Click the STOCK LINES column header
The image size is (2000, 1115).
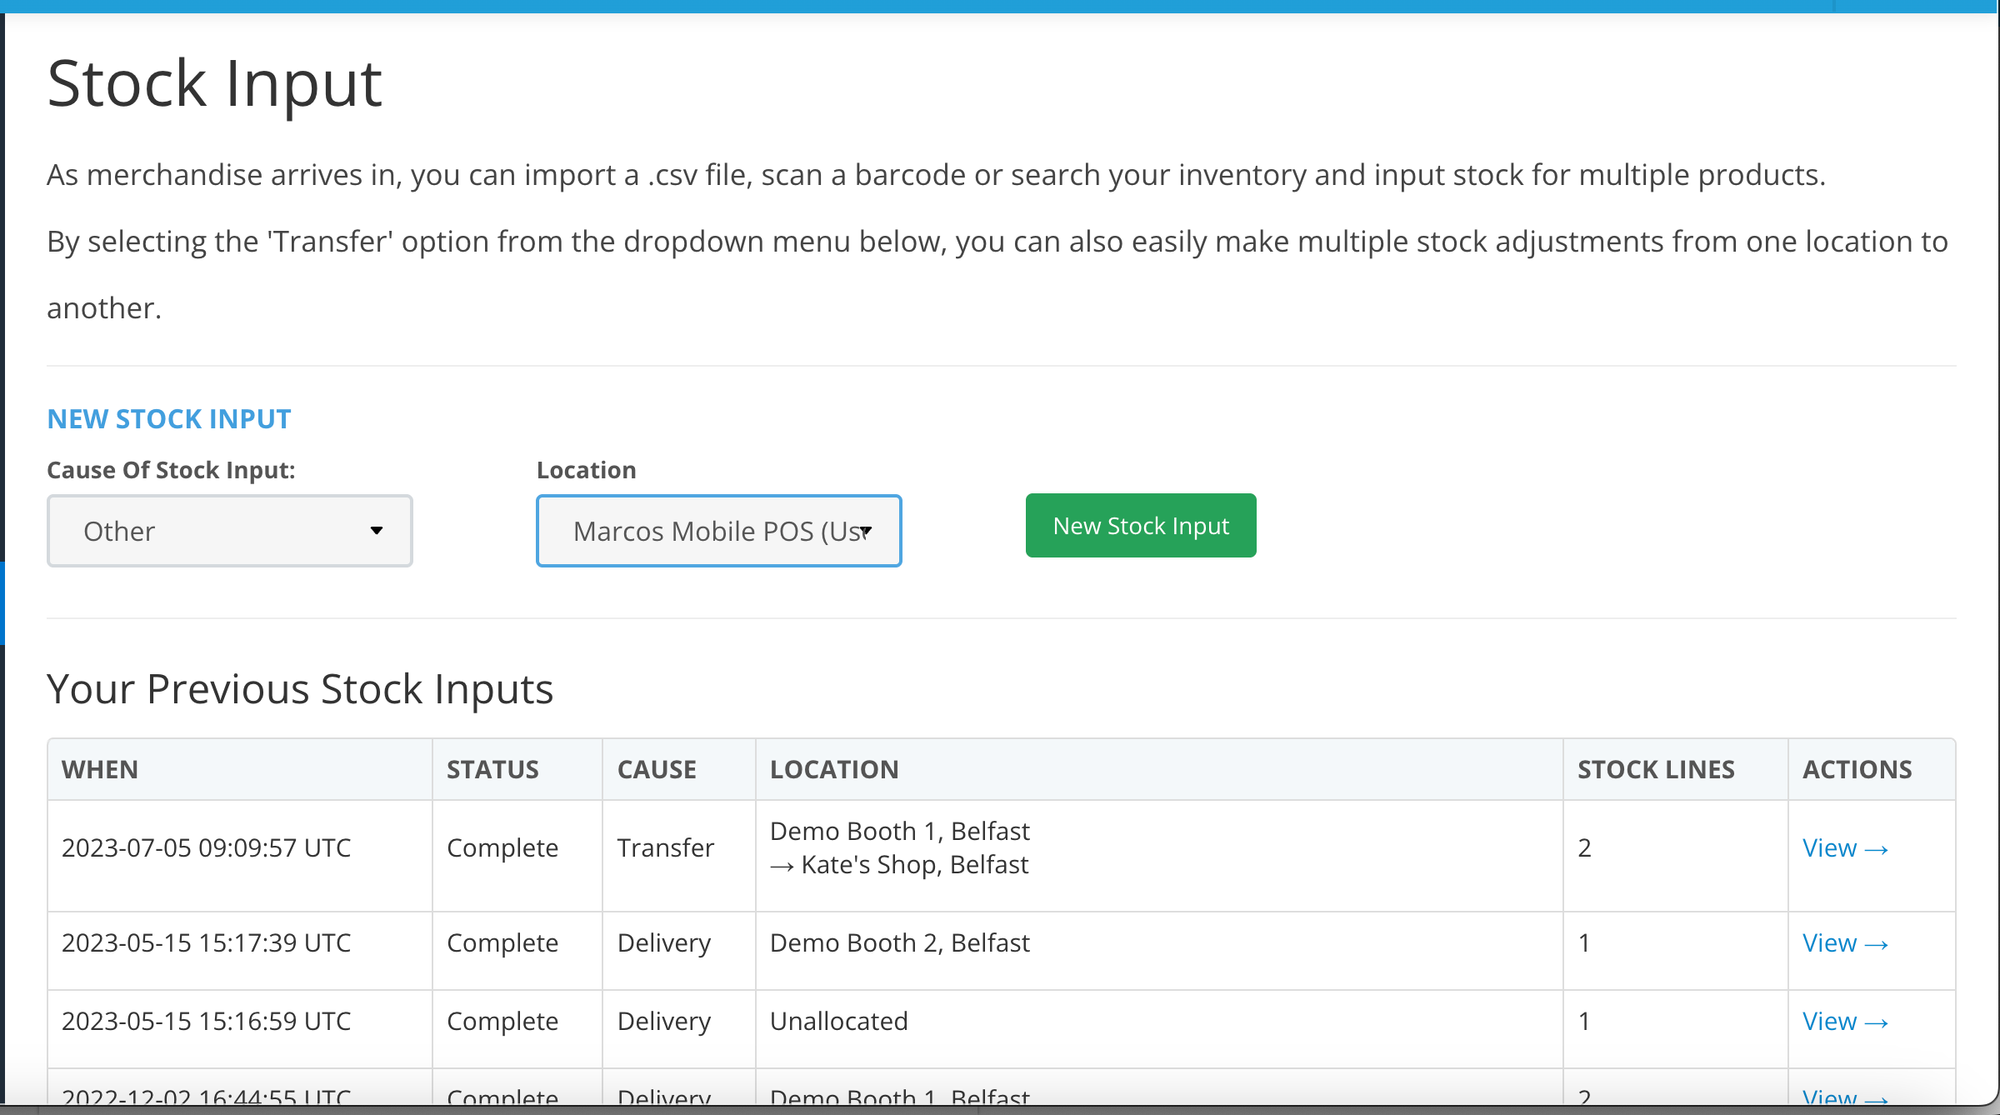coord(1655,770)
